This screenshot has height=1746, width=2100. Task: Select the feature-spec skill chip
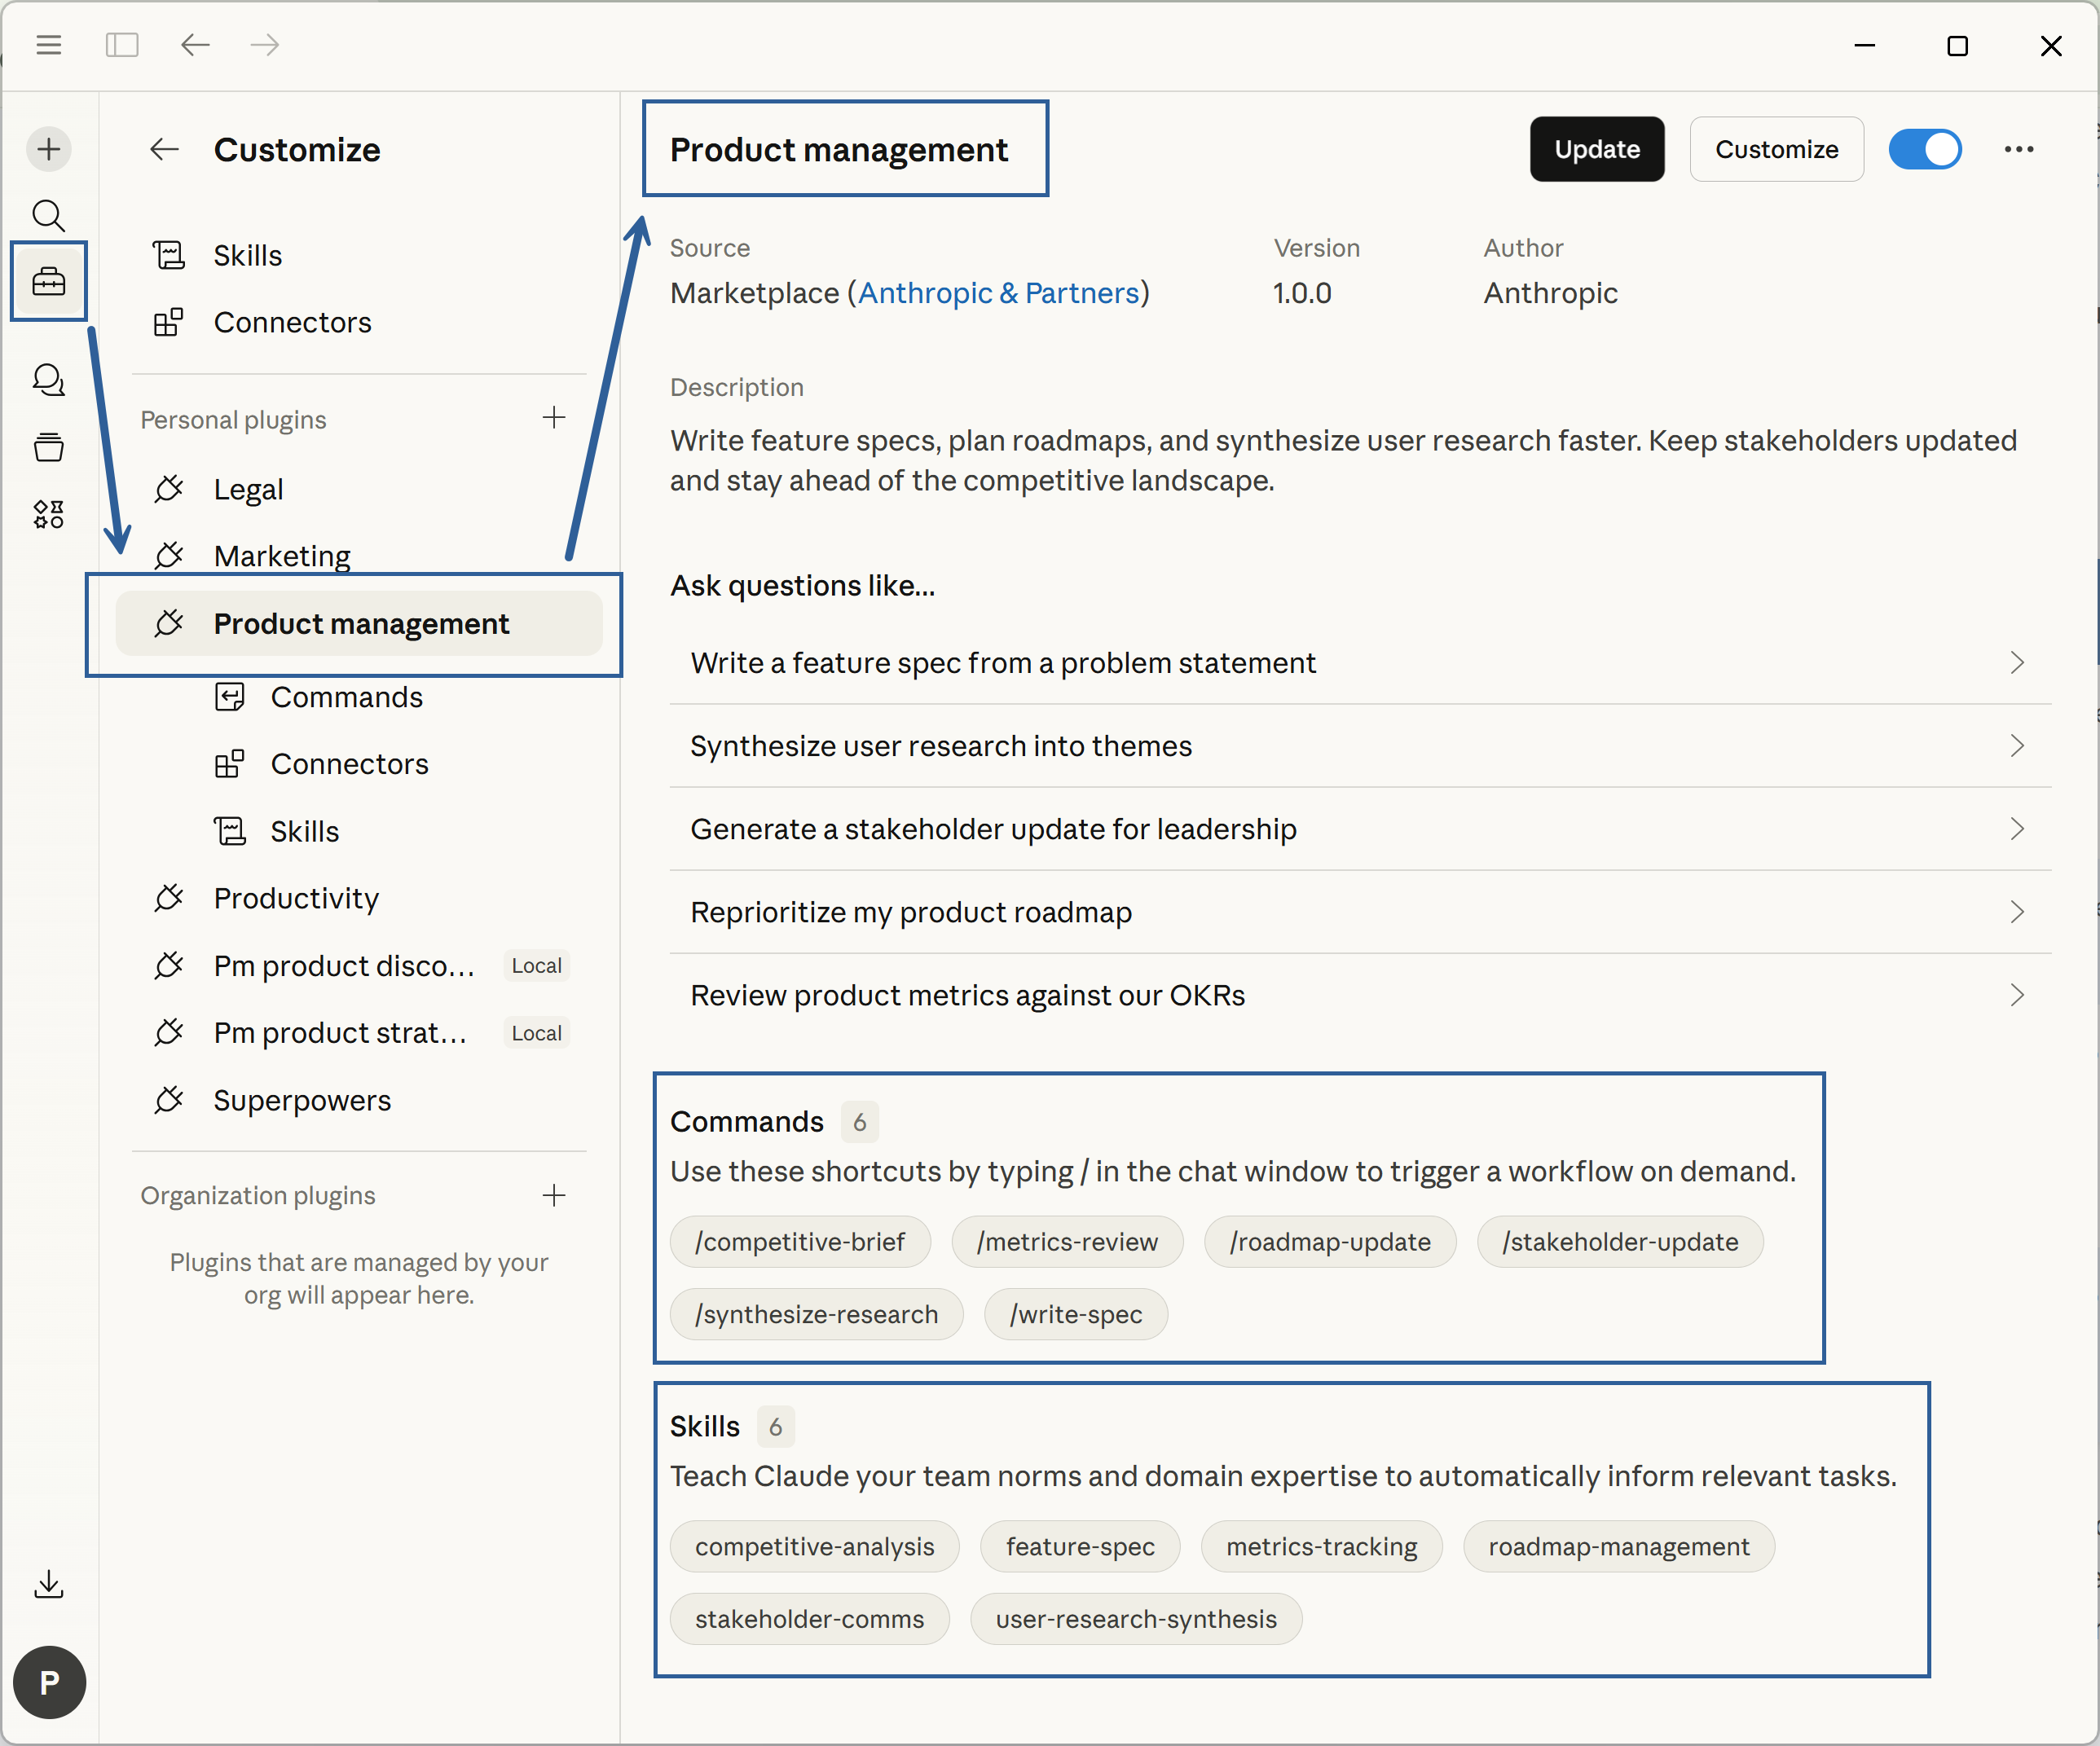pyautogui.click(x=1079, y=1546)
